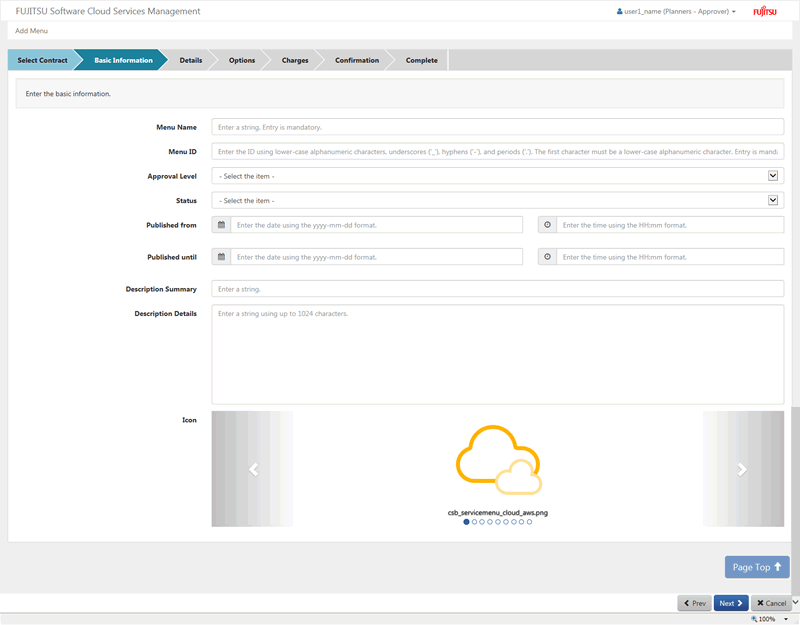This screenshot has width=800, height=625.
Task: Focus the Menu Name input field
Action: 497,127
